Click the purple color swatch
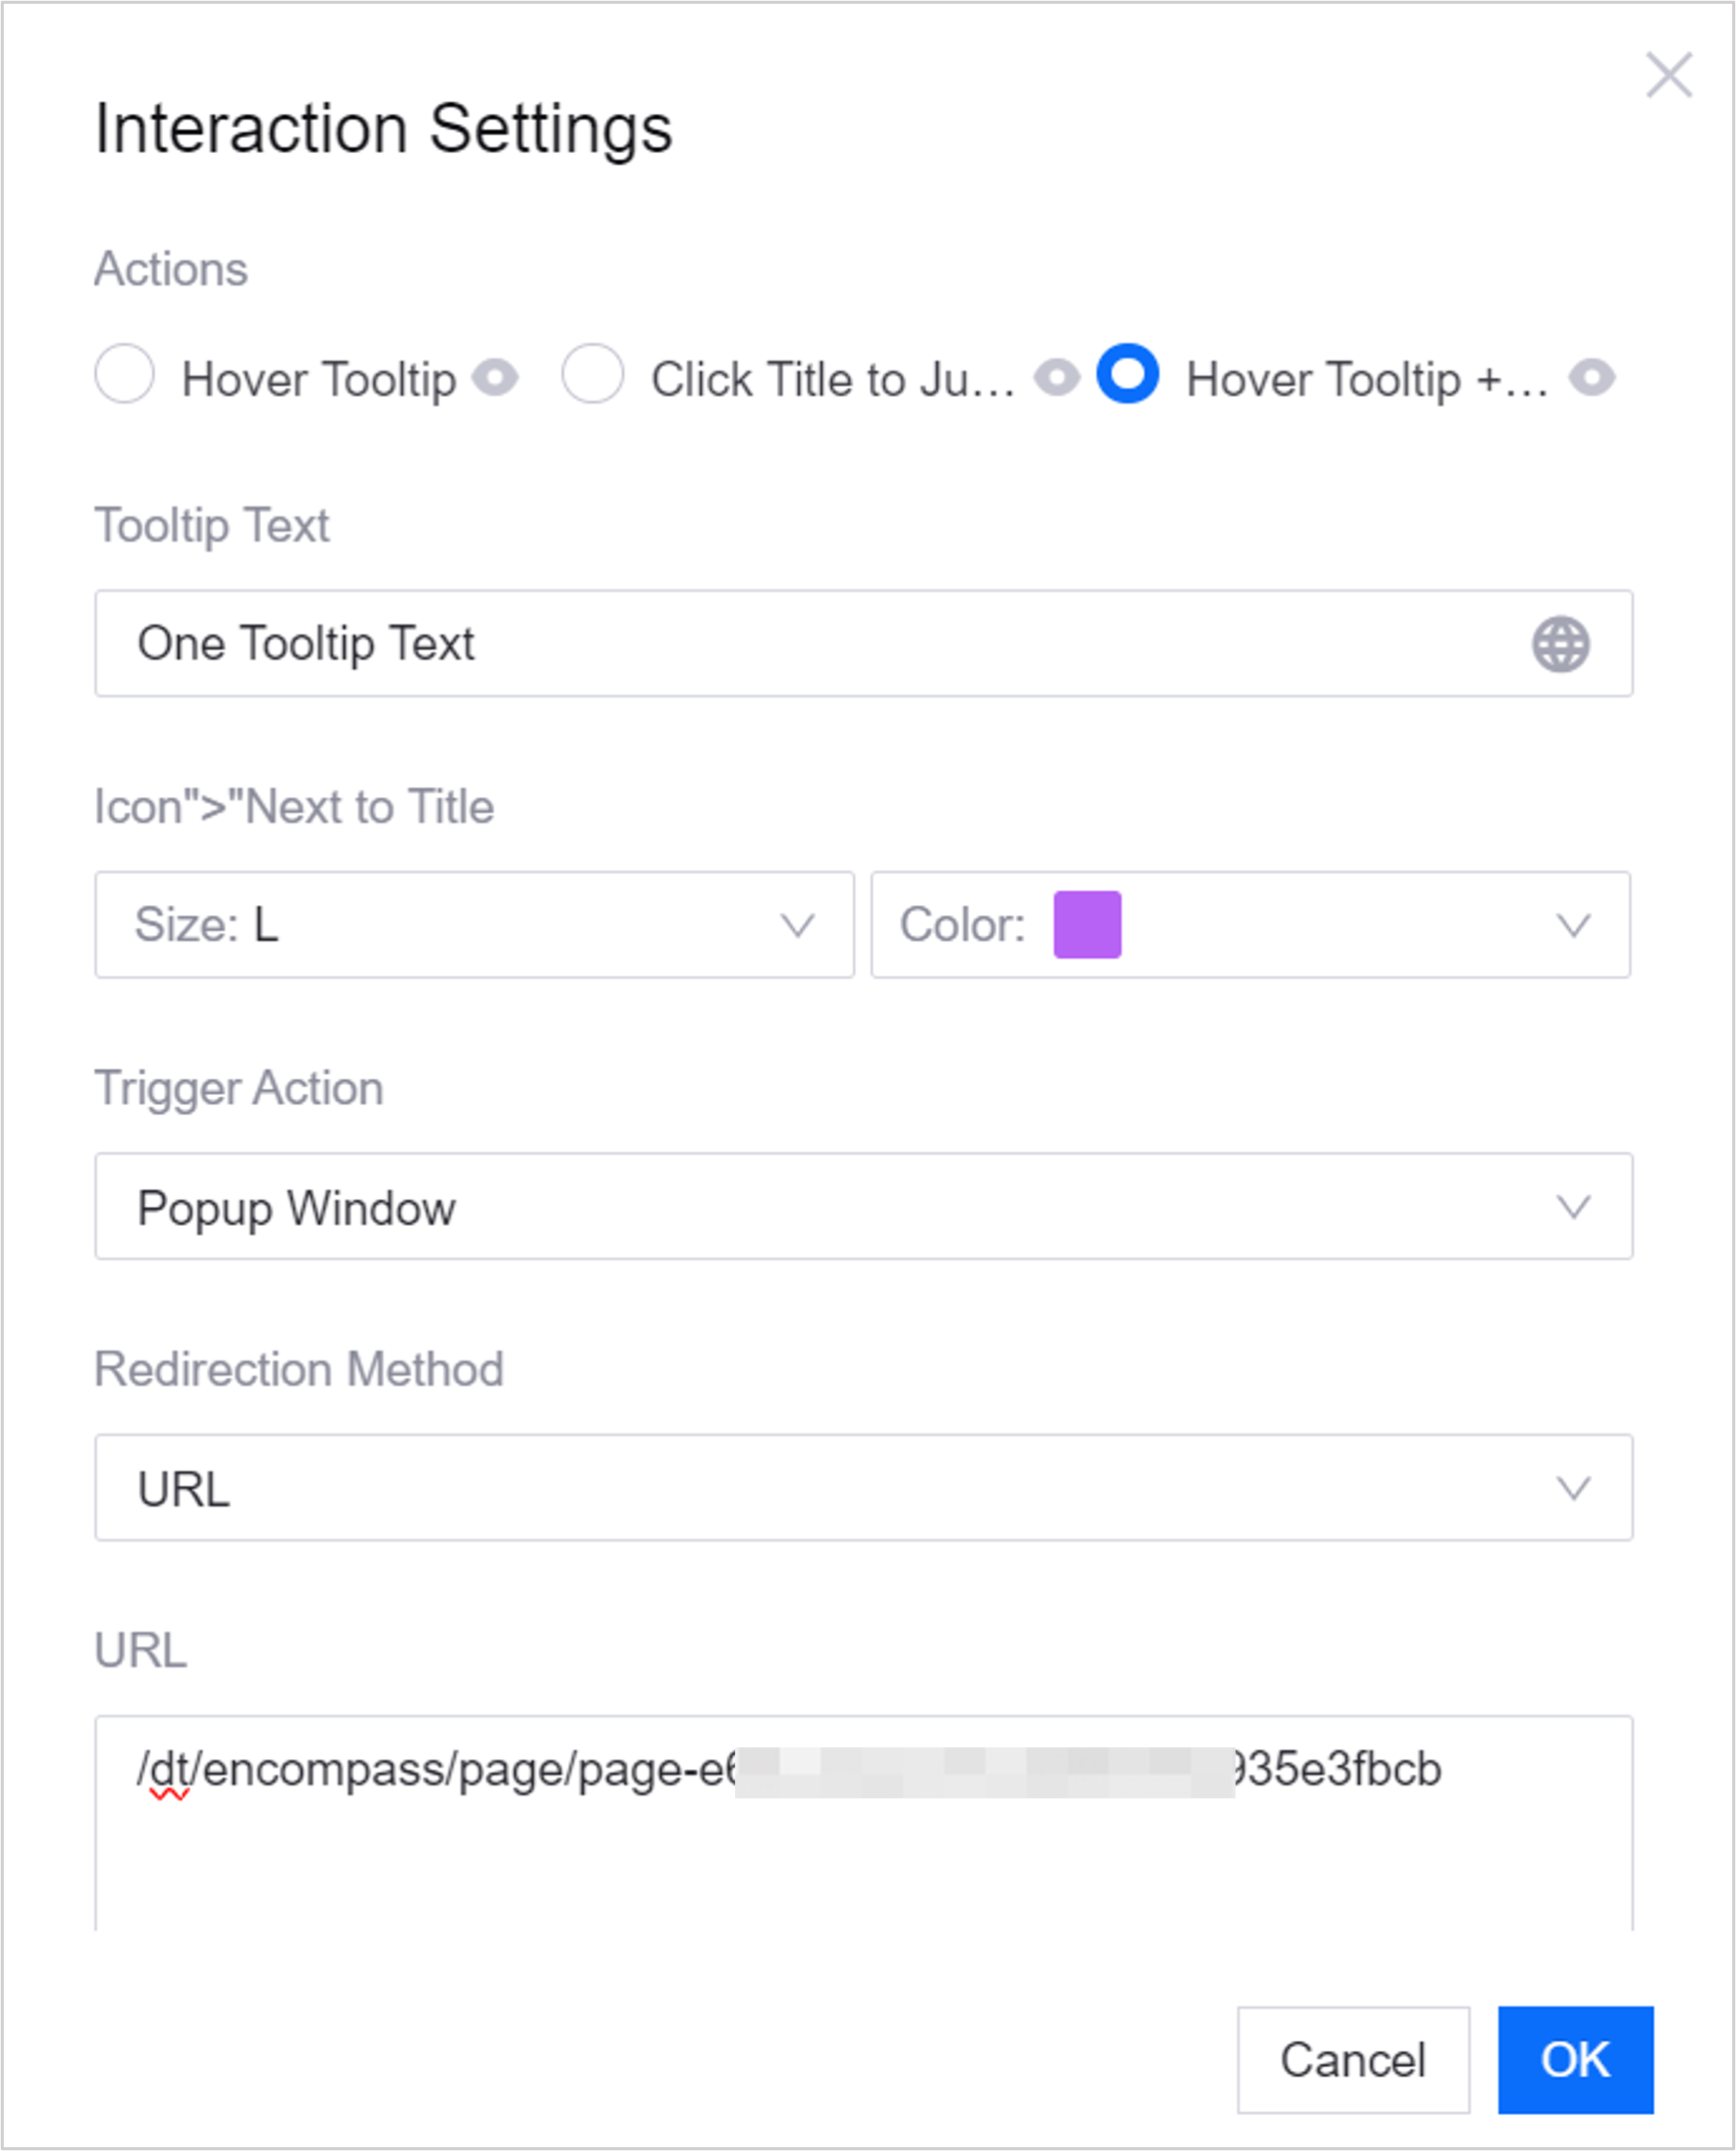The image size is (1736, 2151). pos(1087,925)
